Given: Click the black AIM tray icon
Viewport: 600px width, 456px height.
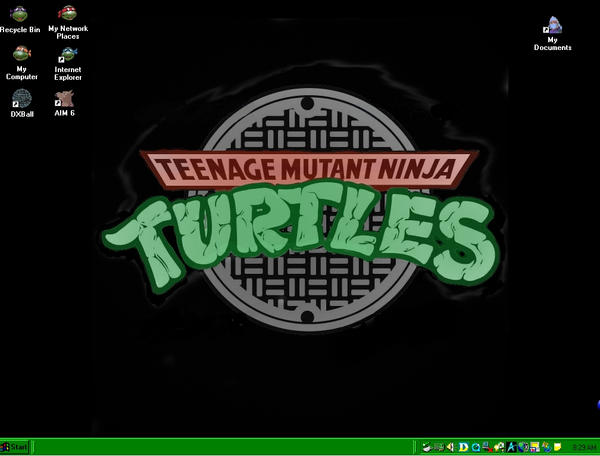Looking at the screenshot, I should click(x=511, y=447).
